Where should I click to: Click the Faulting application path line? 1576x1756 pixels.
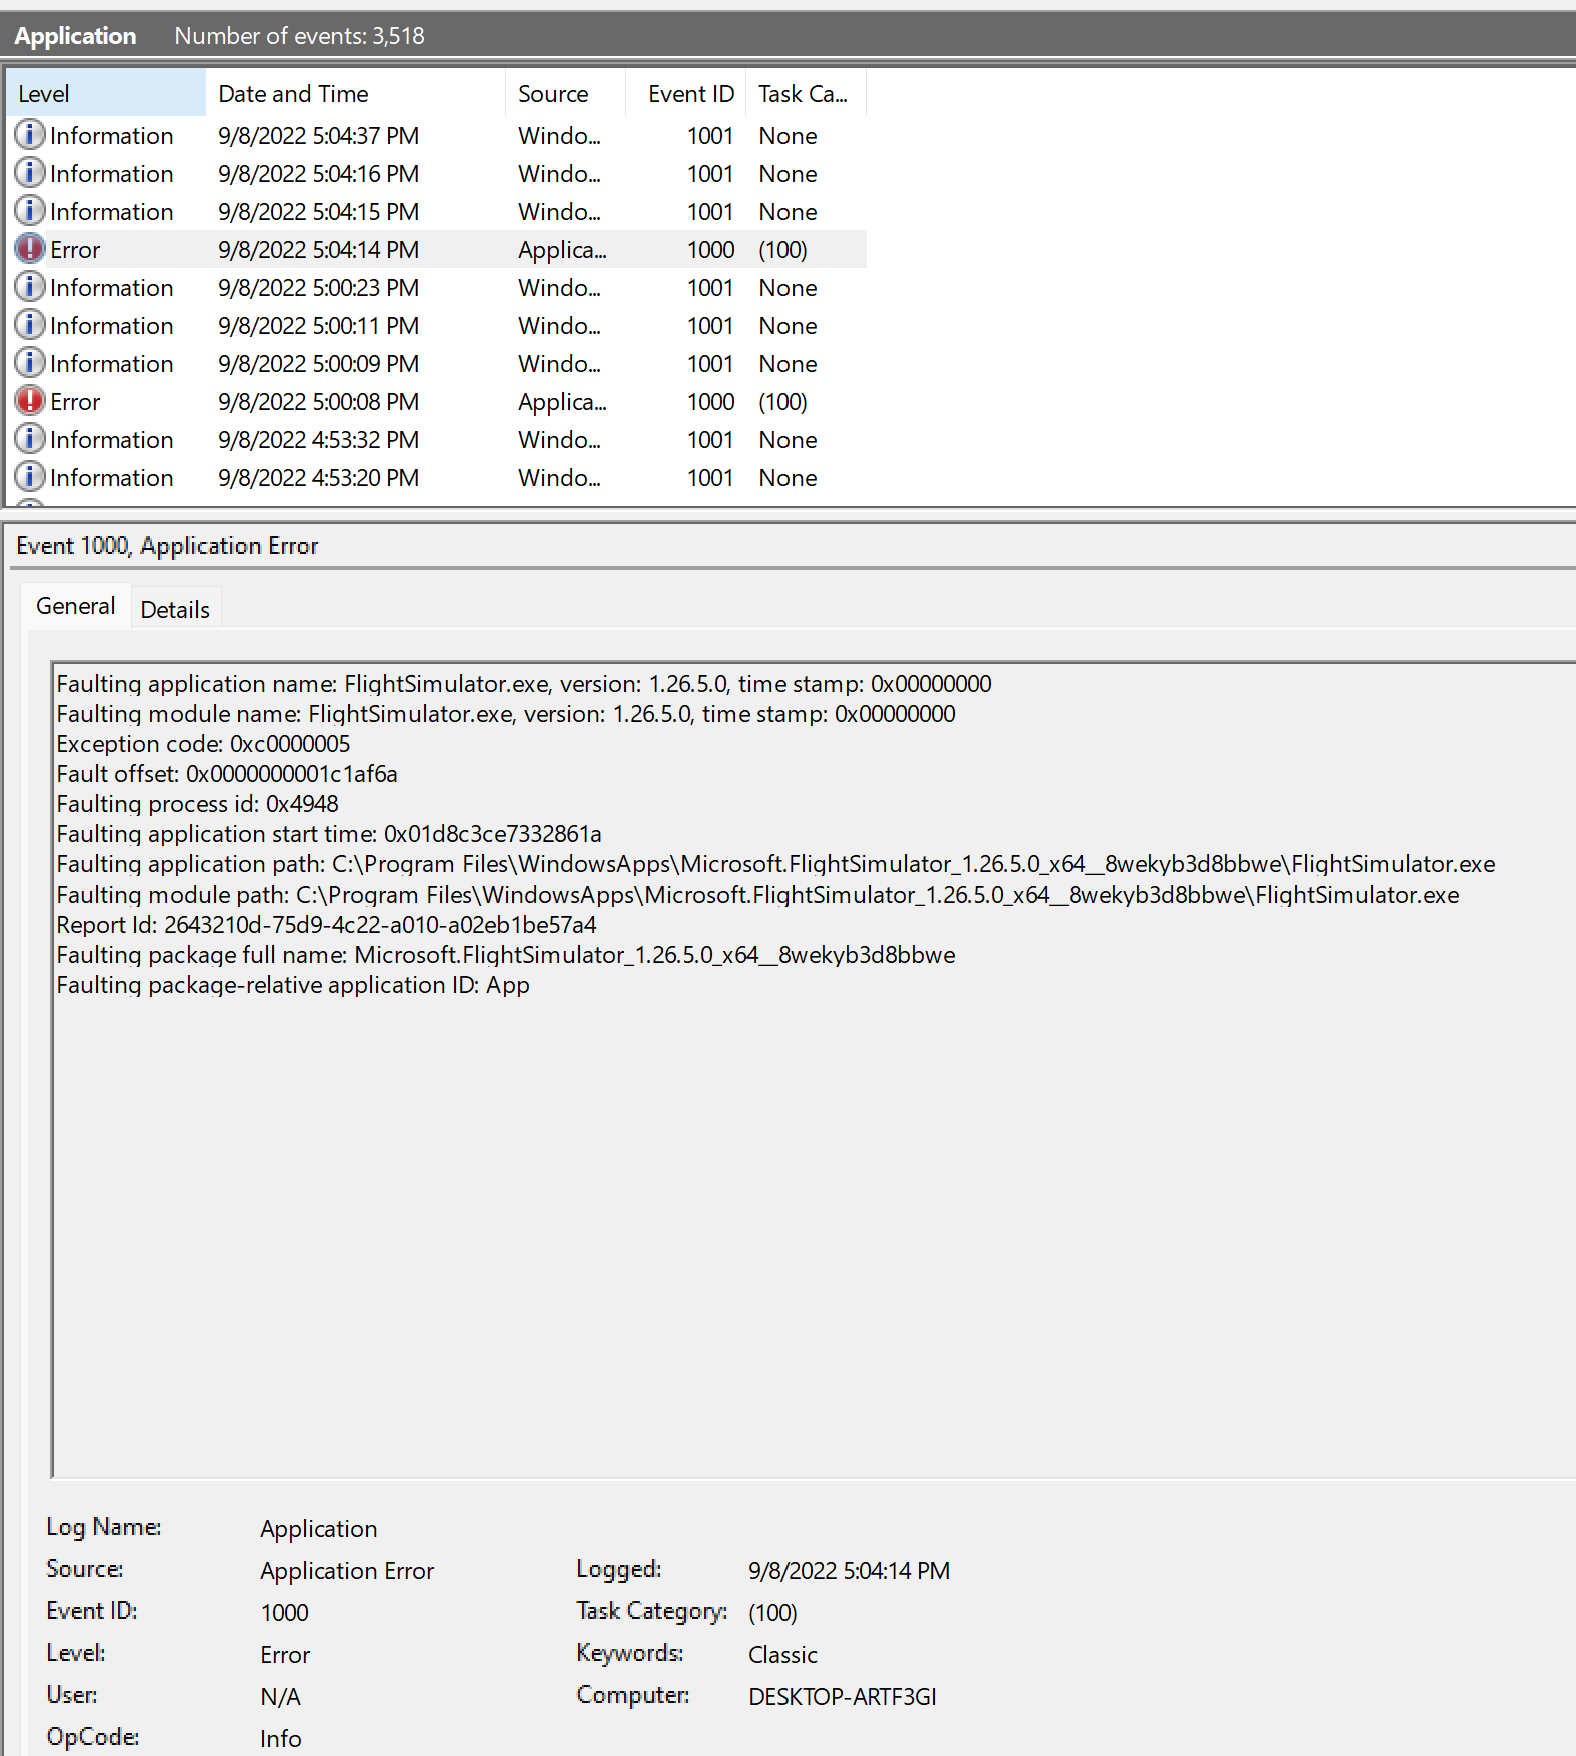[x=776, y=864]
